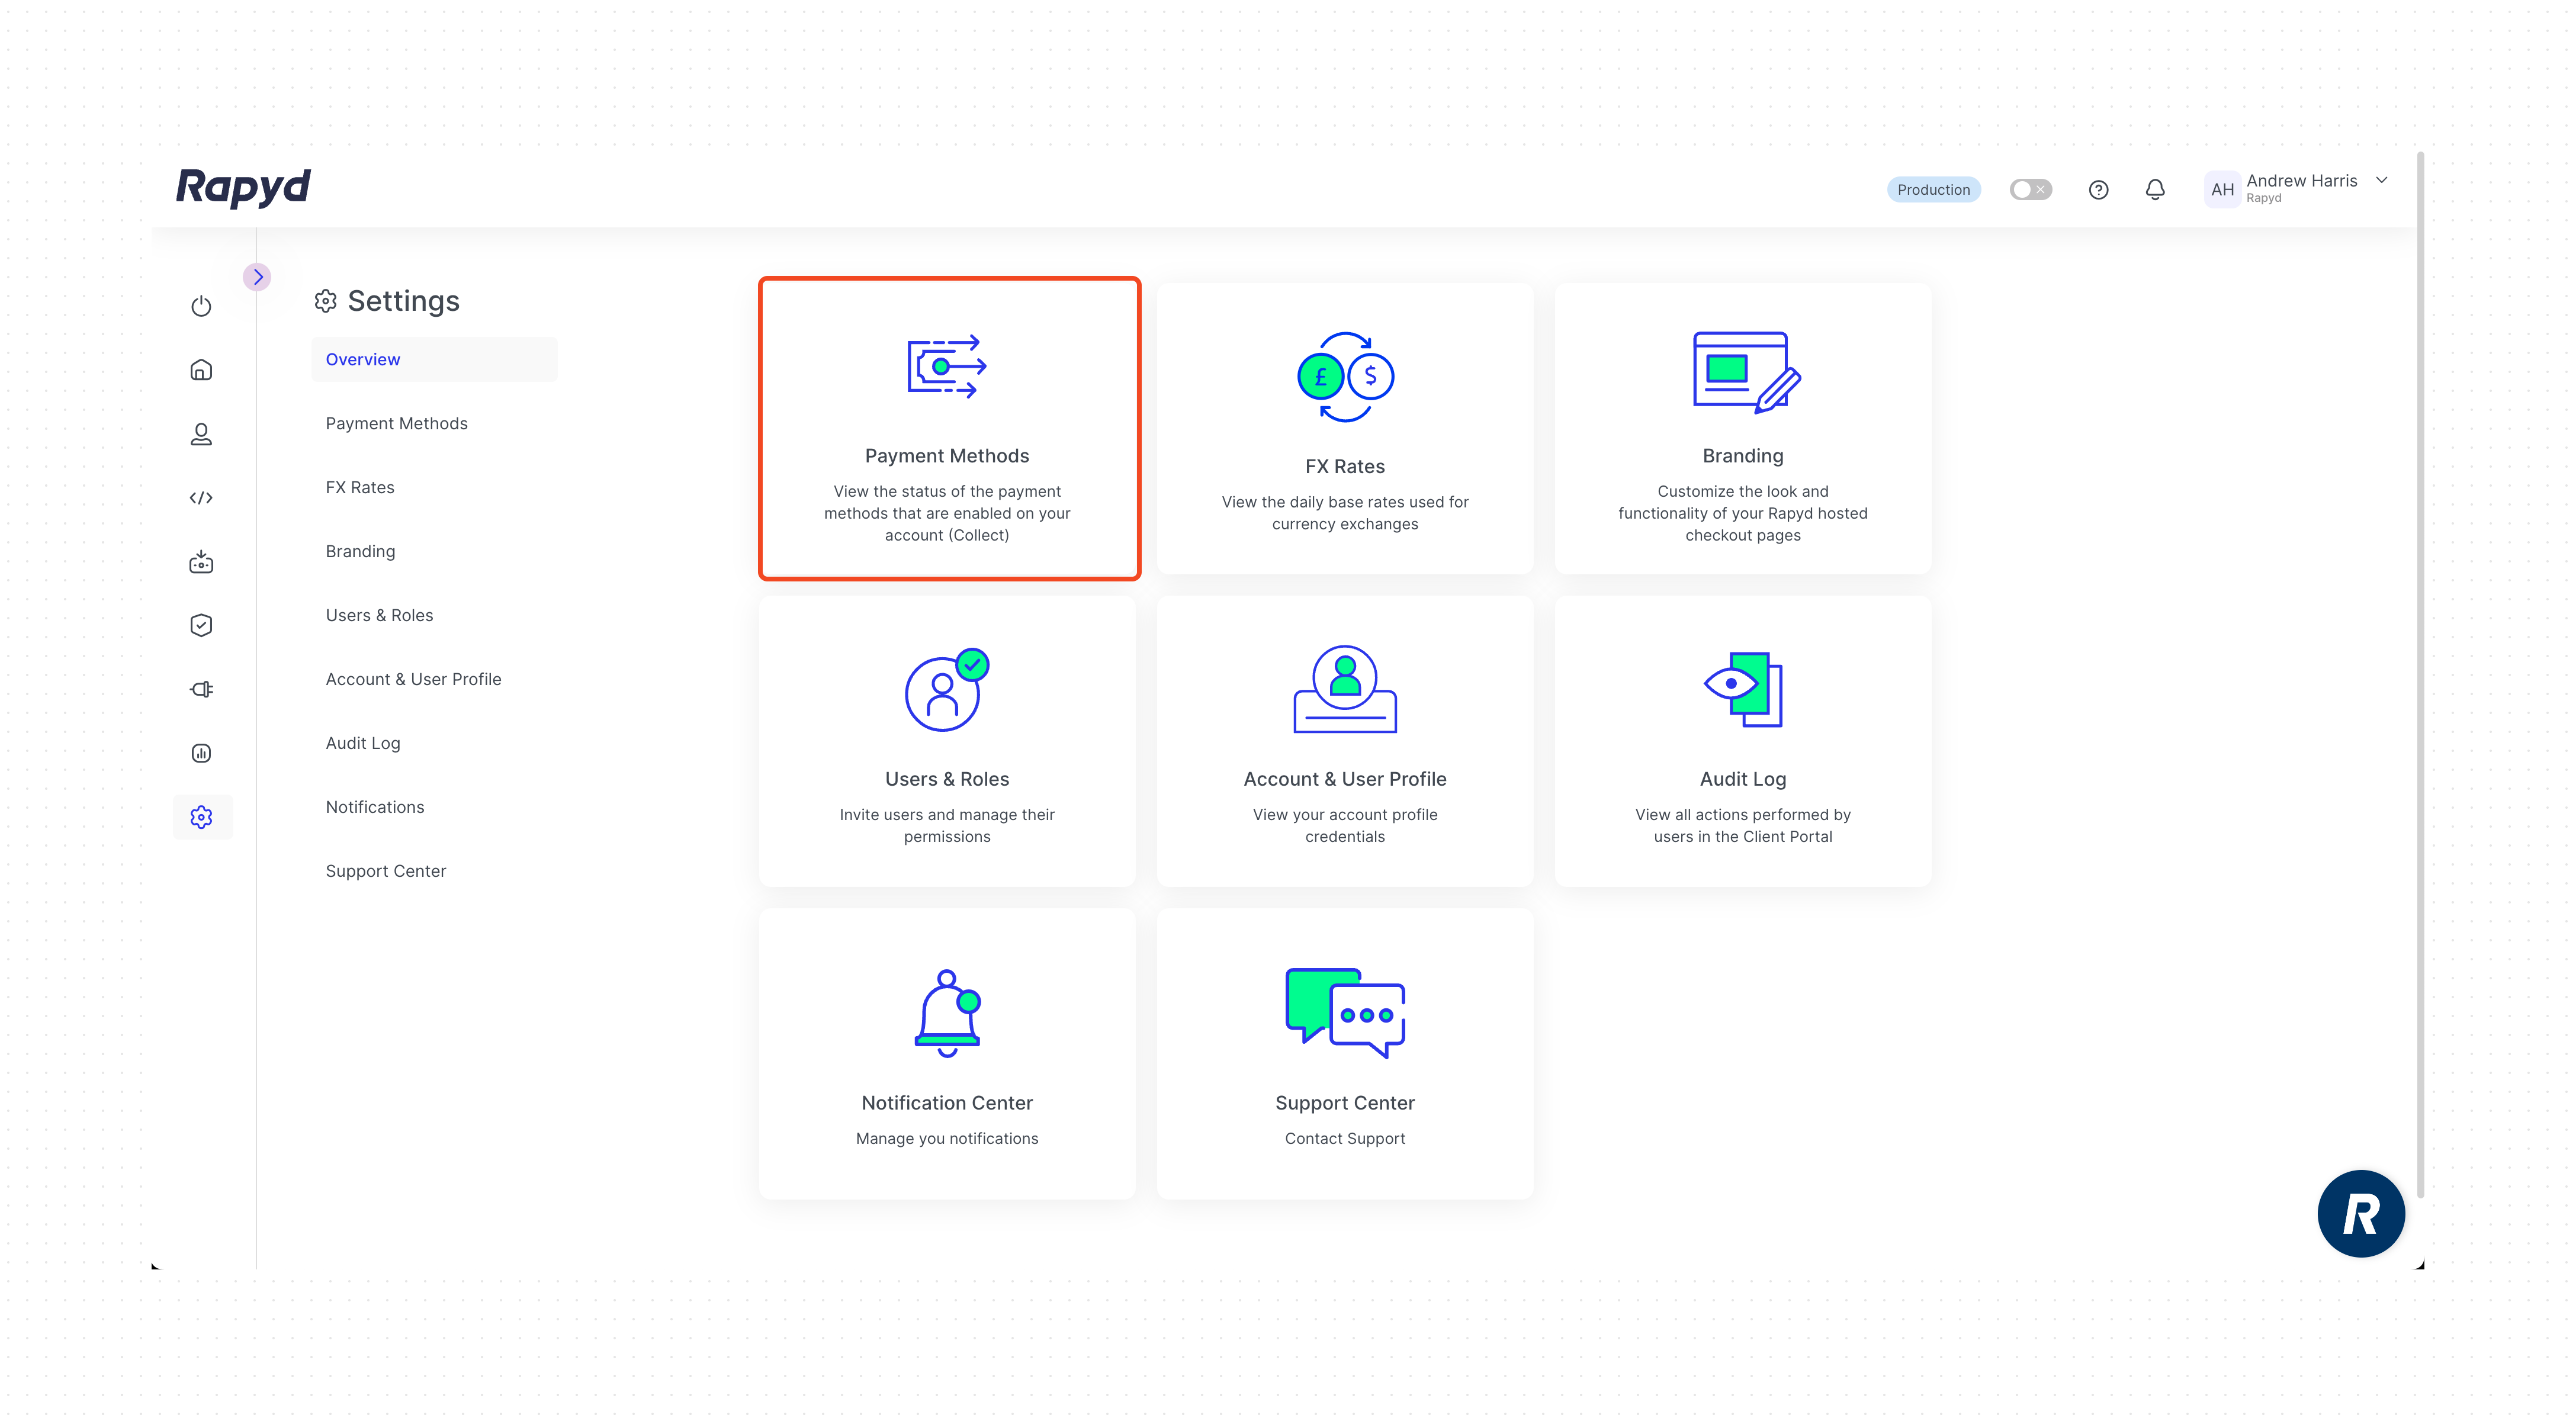Open the help question mark icon
2576x1421 pixels.
coord(2098,190)
